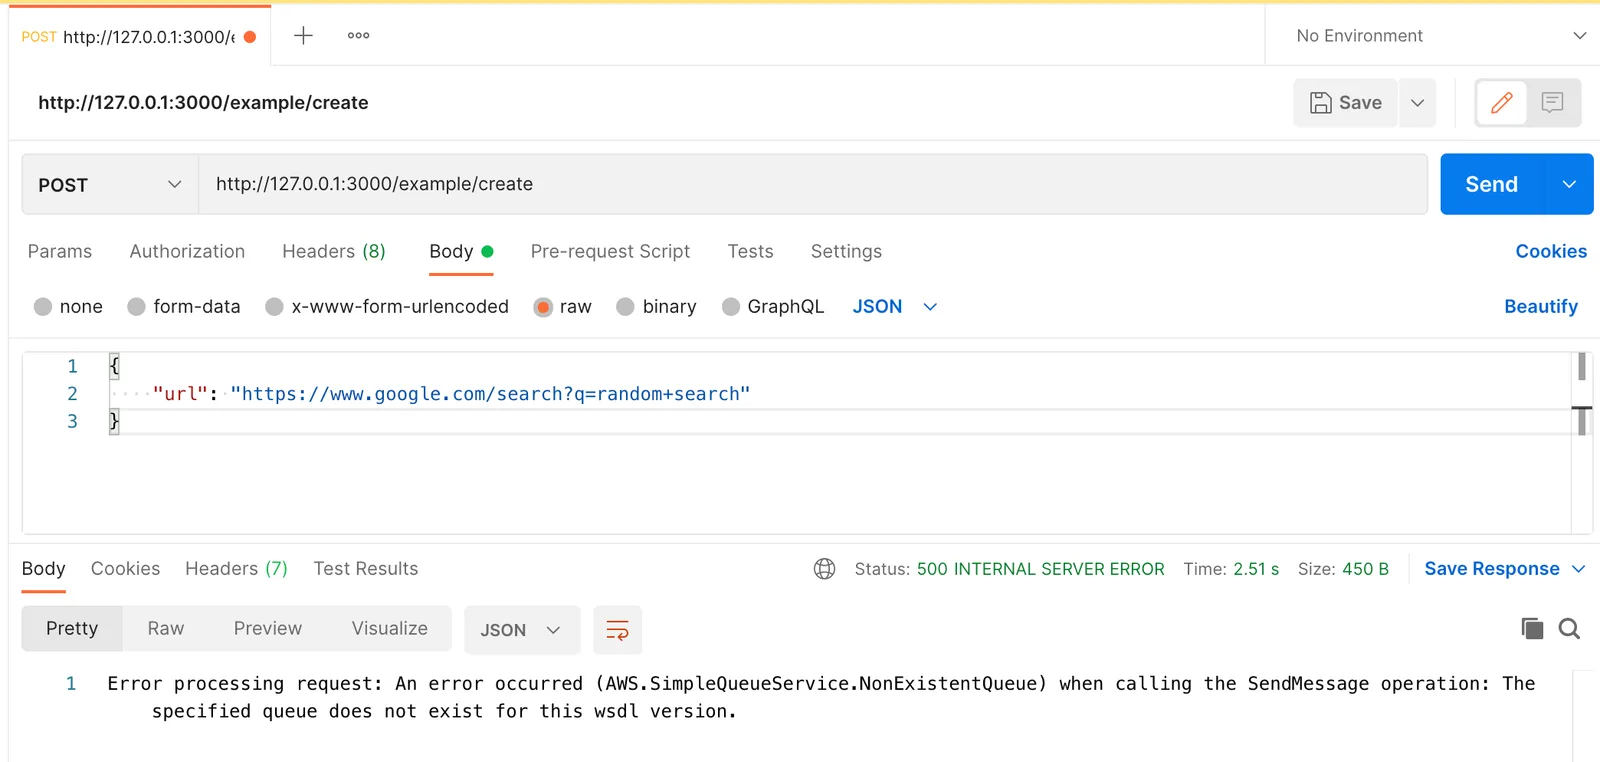Change raw body language from JSON
The height and width of the screenshot is (762, 1600).
click(x=895, y=307)
